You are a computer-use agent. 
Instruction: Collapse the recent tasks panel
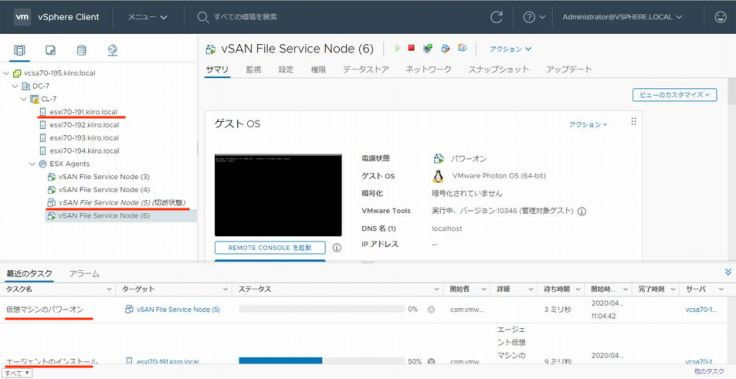click(x=728, y=272)
